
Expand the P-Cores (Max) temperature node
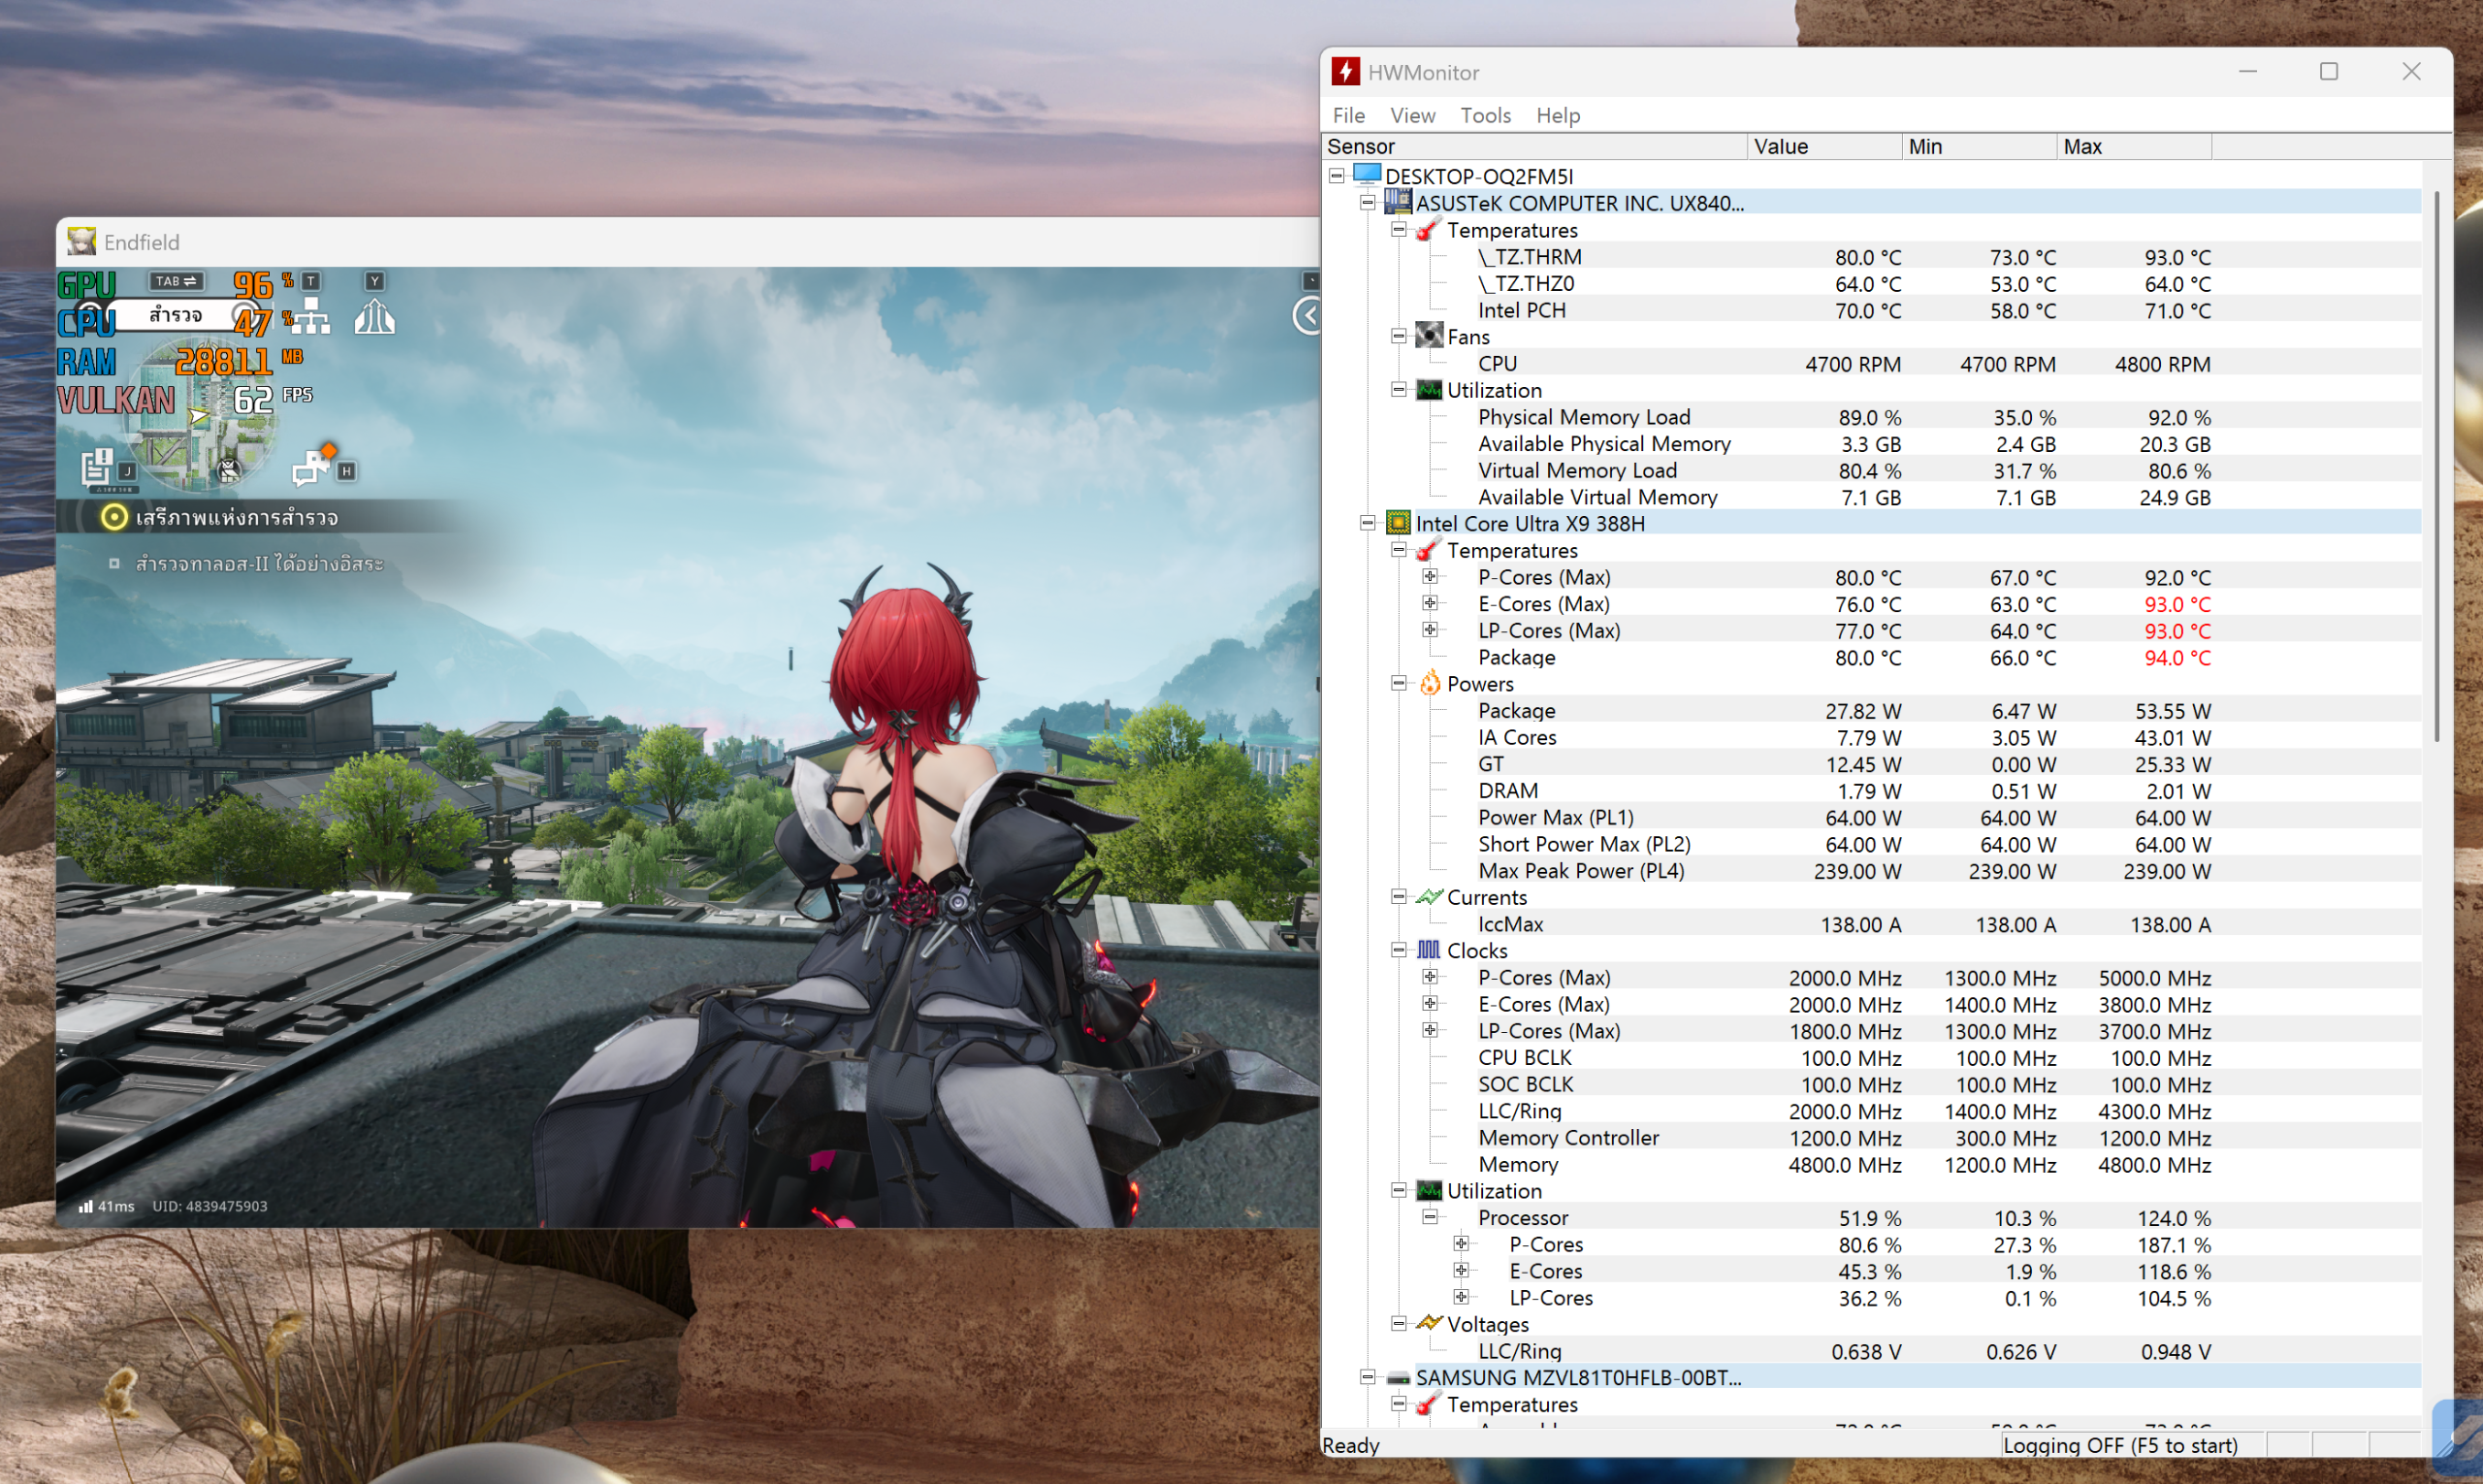pyautogui.click(x=1430, y=577)
